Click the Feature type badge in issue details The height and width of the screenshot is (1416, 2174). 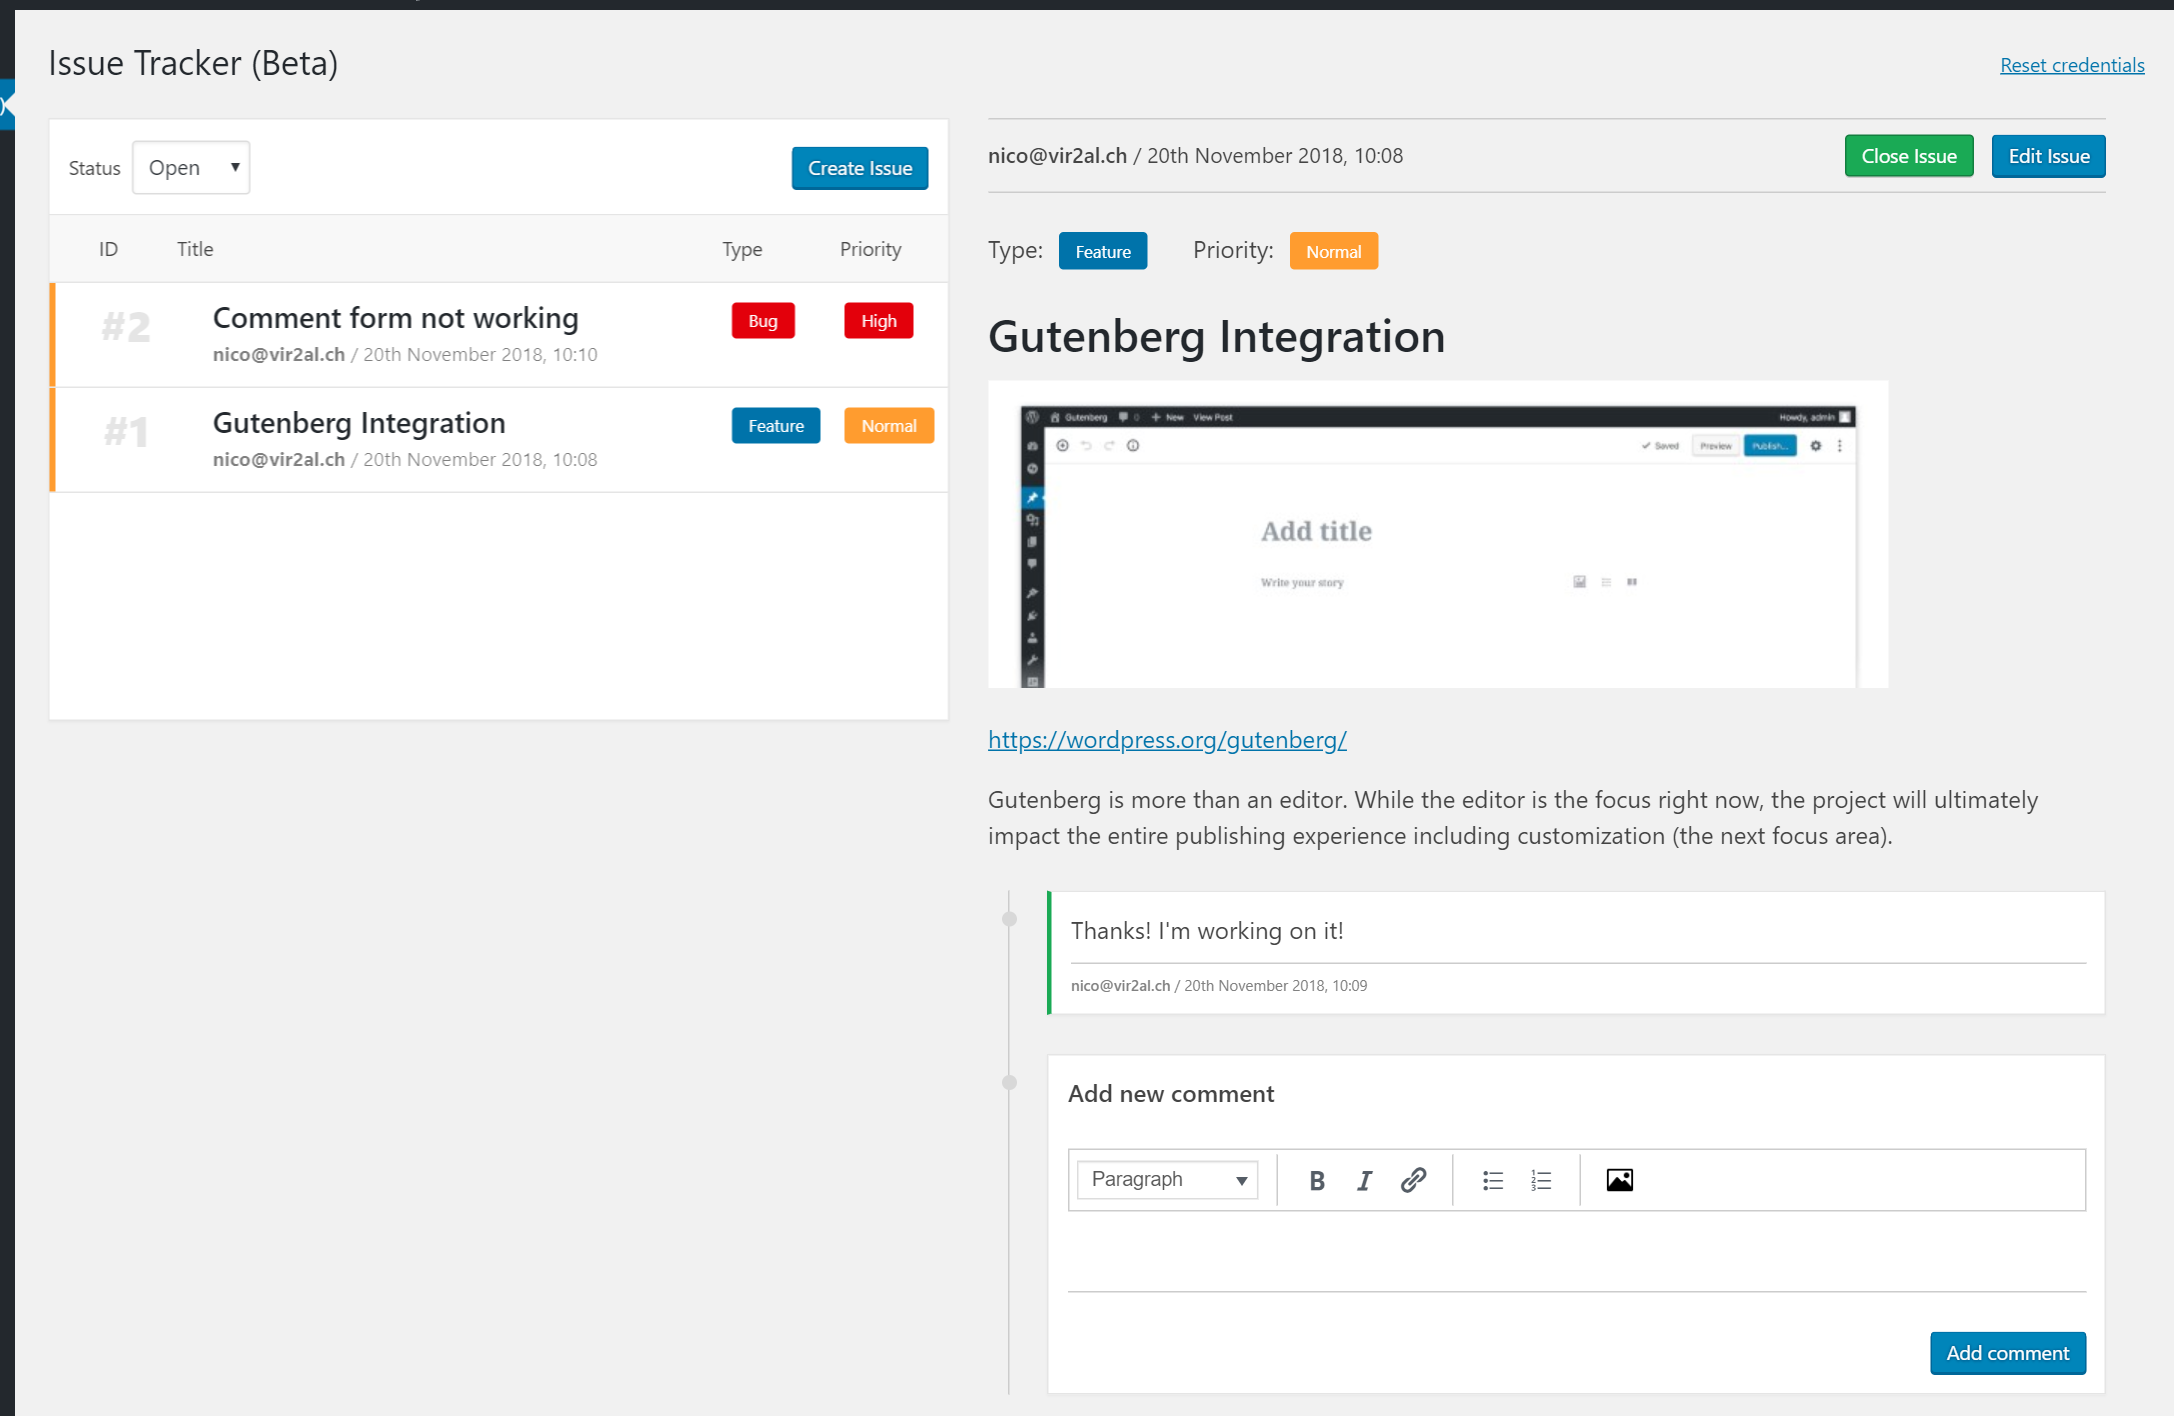1103,251
